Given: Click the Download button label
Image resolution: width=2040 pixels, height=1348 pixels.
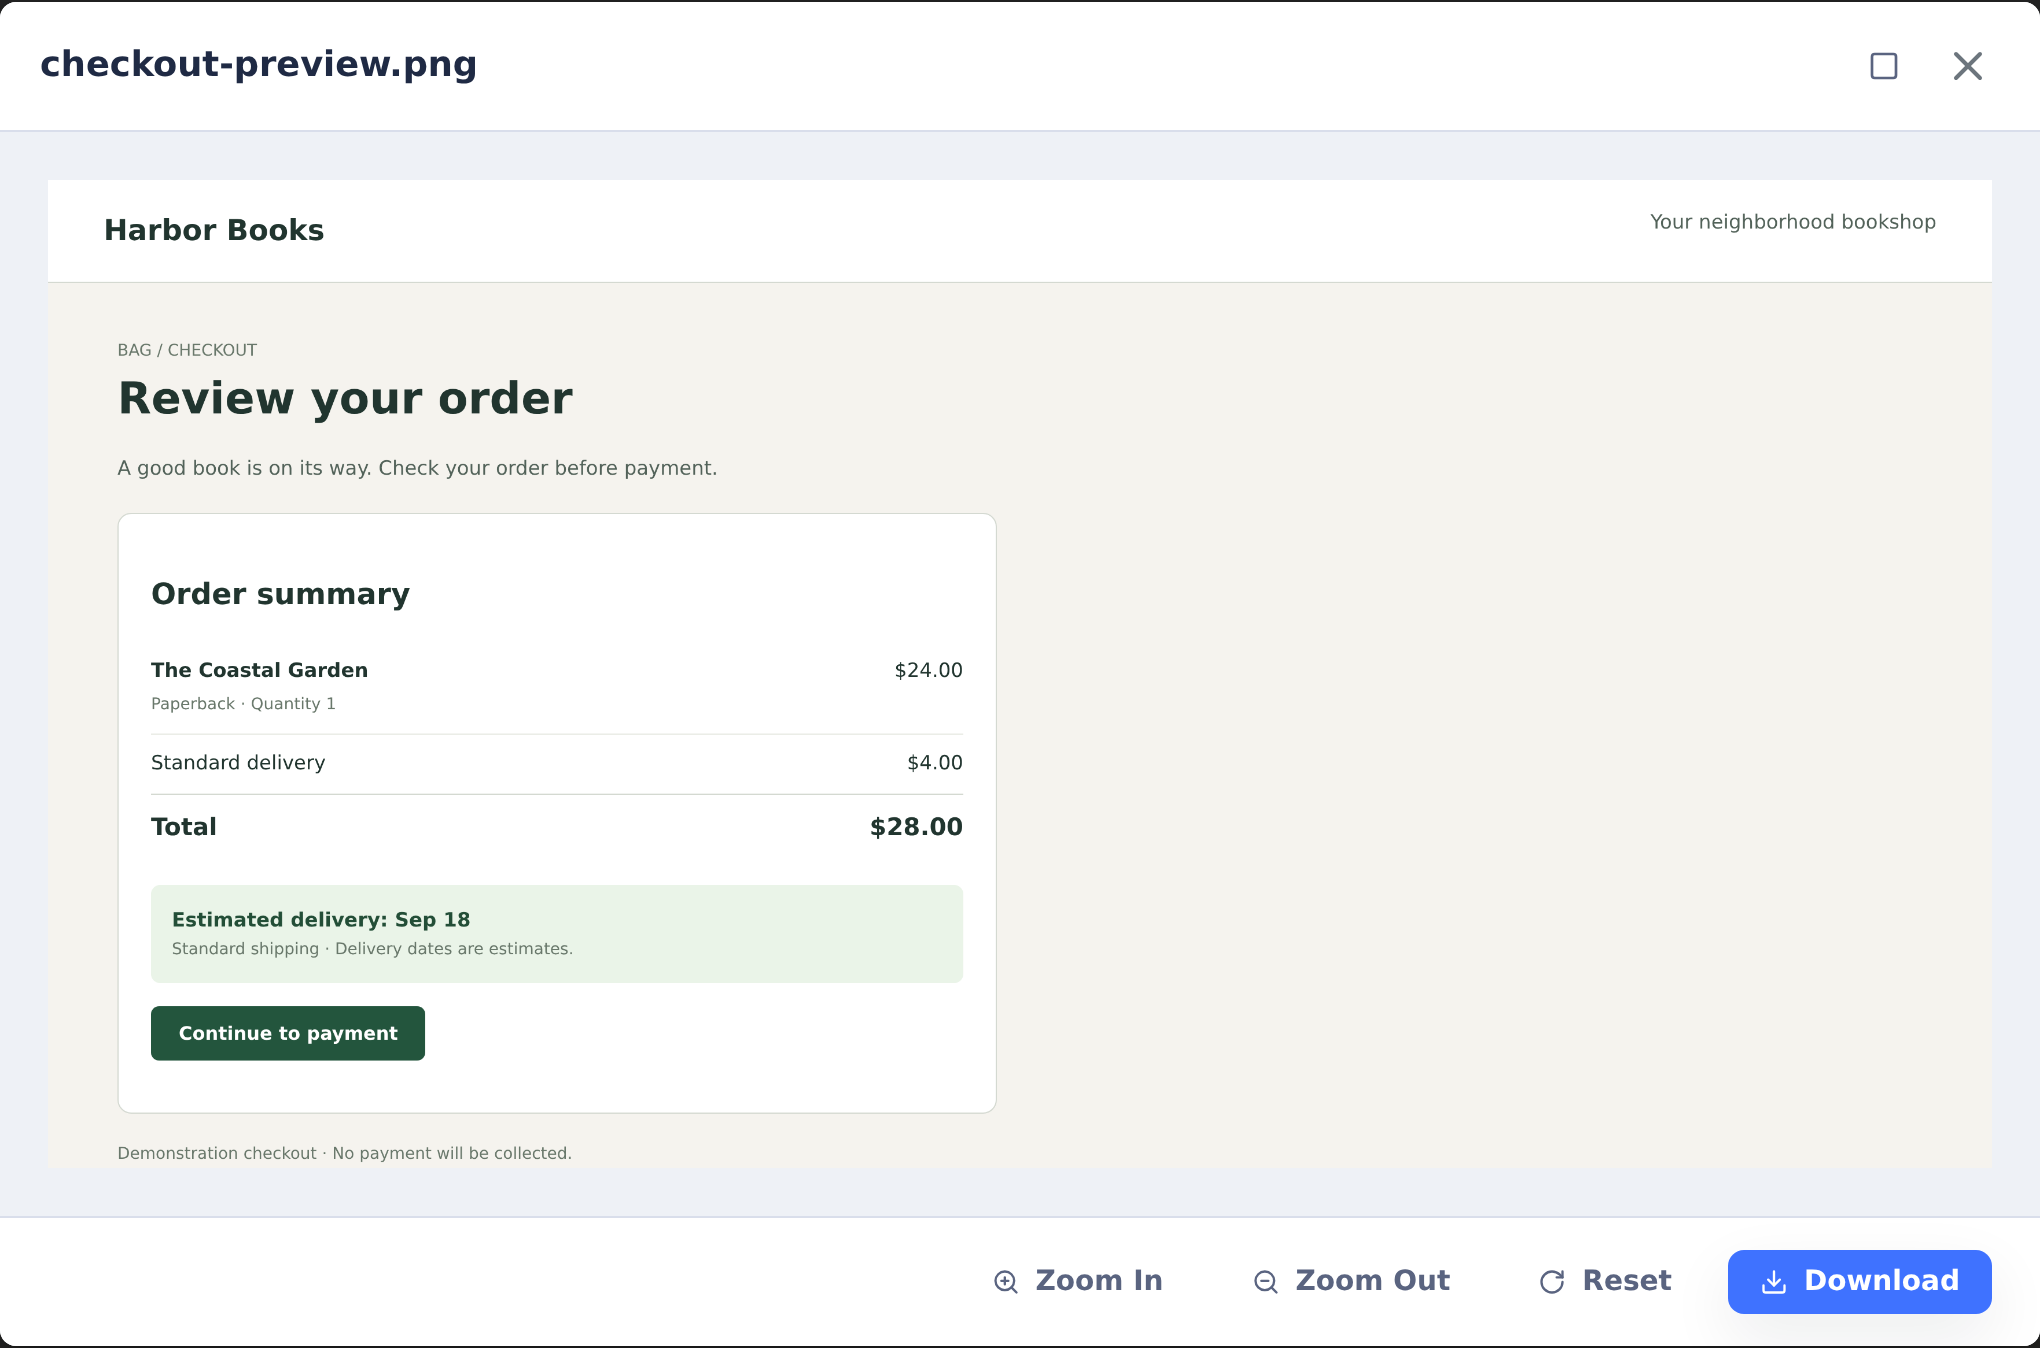Looking at the screenshot, I should click(x=1881, y=1280).
